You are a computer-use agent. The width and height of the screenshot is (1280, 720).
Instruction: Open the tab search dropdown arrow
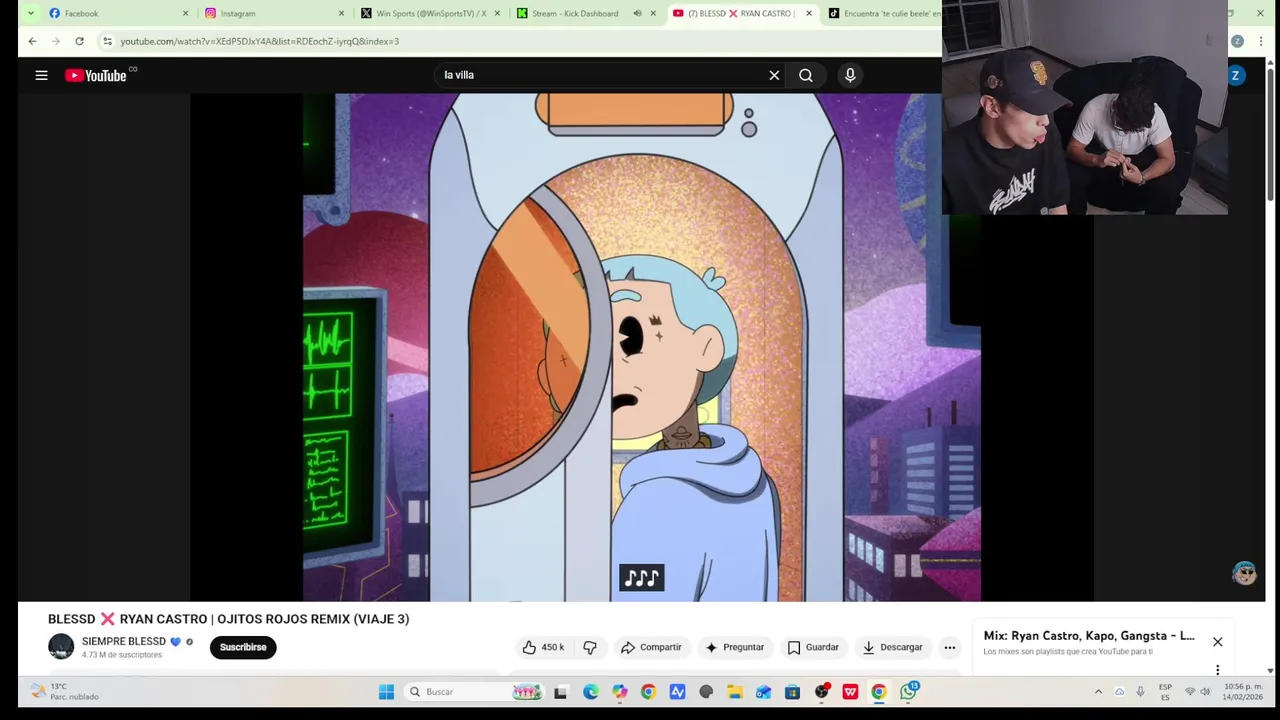31,13
